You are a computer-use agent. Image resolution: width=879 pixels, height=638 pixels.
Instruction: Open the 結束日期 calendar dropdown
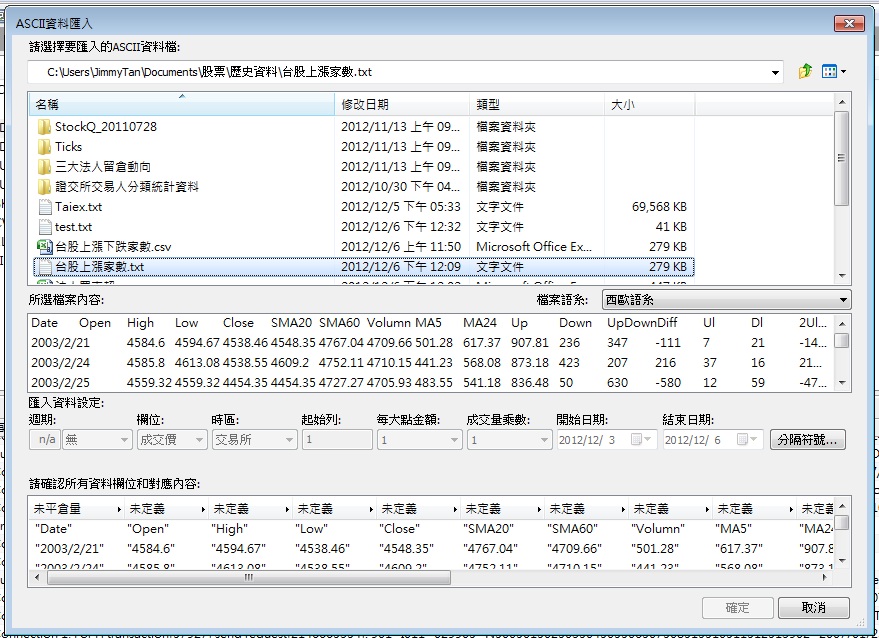pyautogui.click(x=747, y=440)
